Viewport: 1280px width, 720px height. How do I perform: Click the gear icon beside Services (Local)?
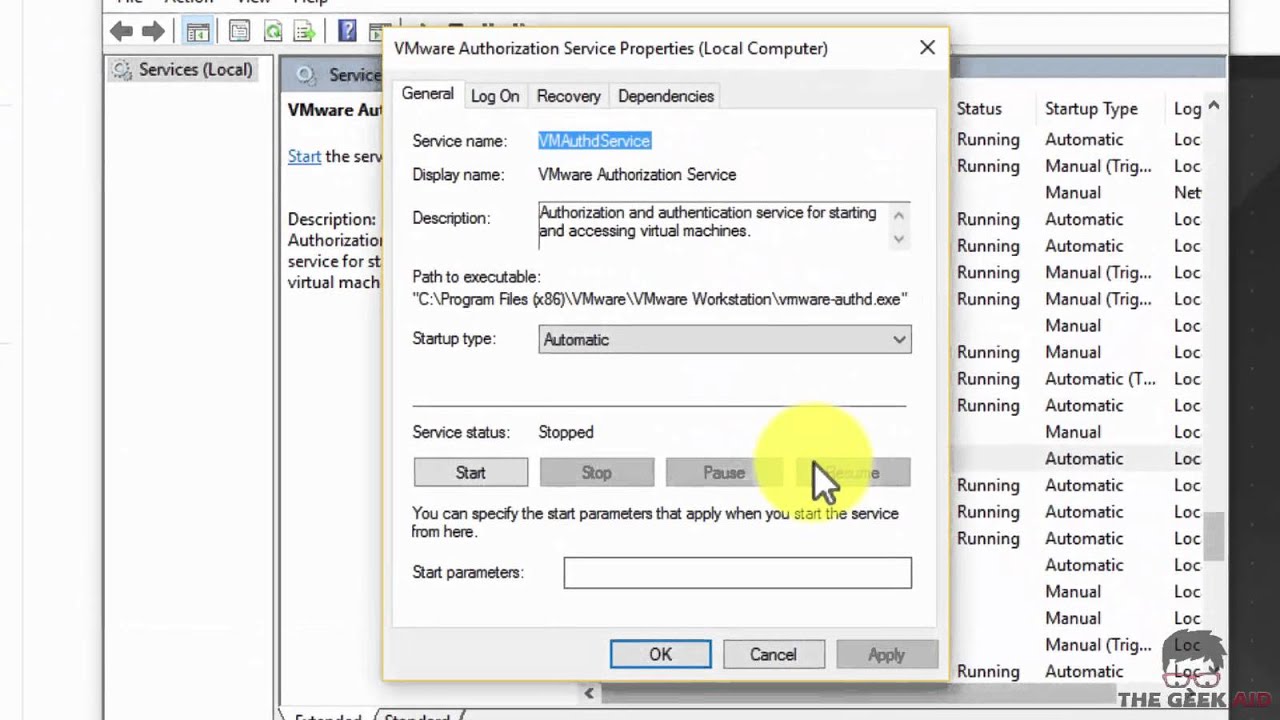pyautogui.click(x=122, y=70)
